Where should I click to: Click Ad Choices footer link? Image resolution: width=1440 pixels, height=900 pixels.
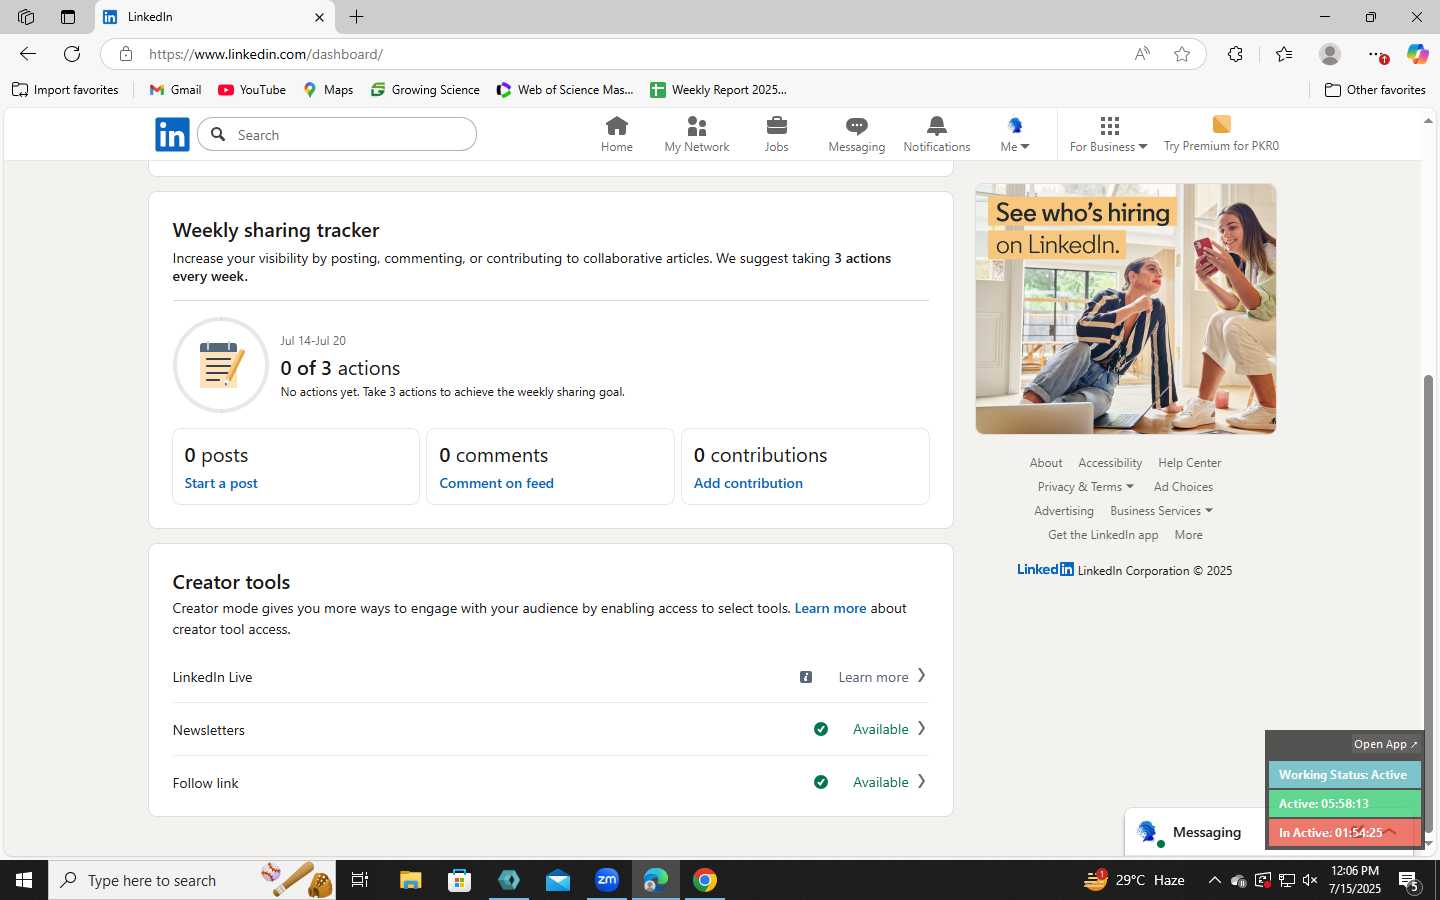tap(1183, 487)
